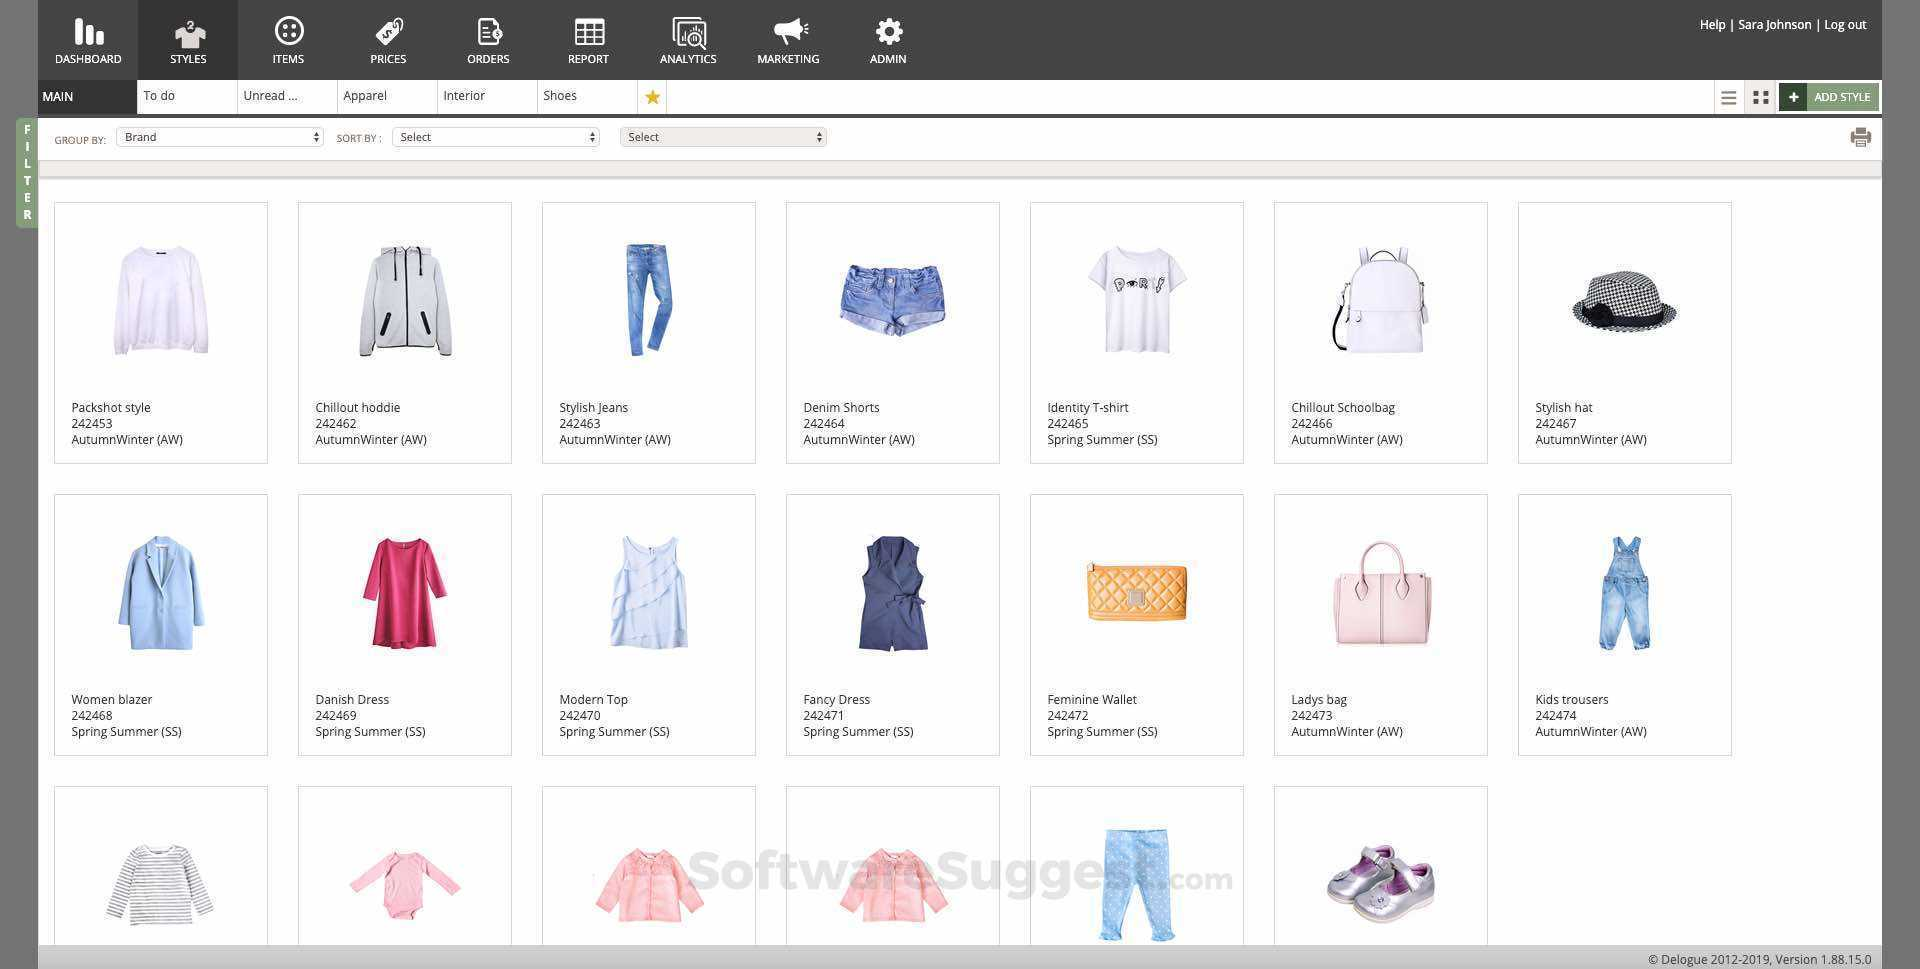Open the Analytics section
This screenshot has height=969, width=1920.
click(688, 40)
